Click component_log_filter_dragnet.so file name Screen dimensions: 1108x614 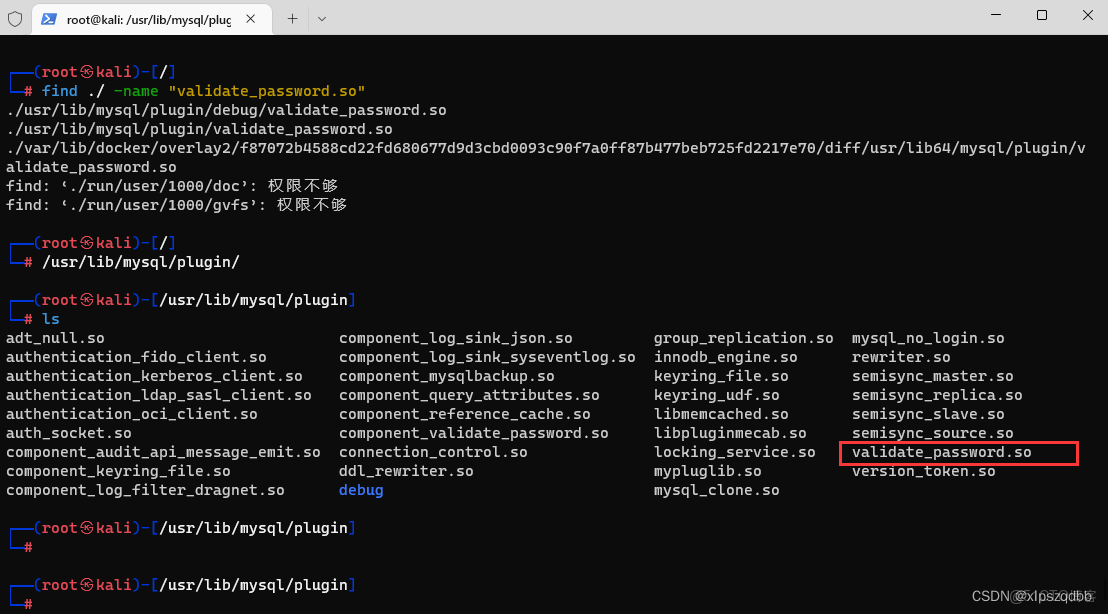145,491
